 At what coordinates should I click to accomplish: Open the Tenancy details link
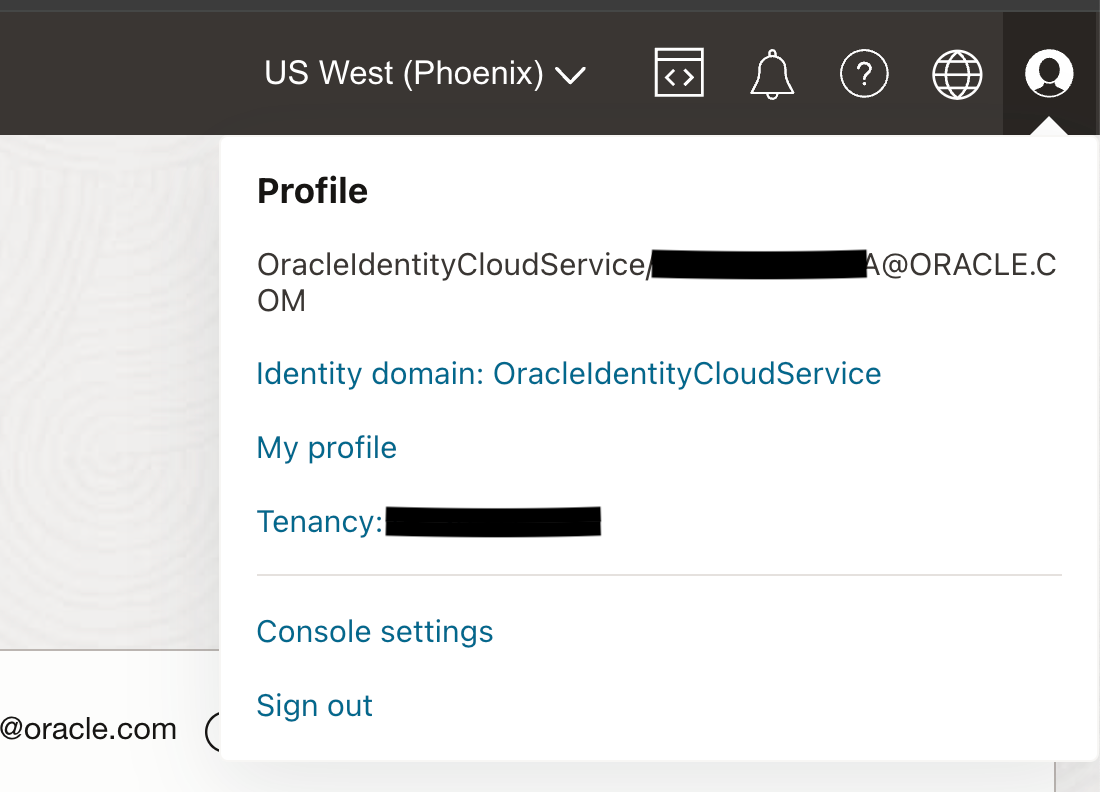[x=320, y=522]
